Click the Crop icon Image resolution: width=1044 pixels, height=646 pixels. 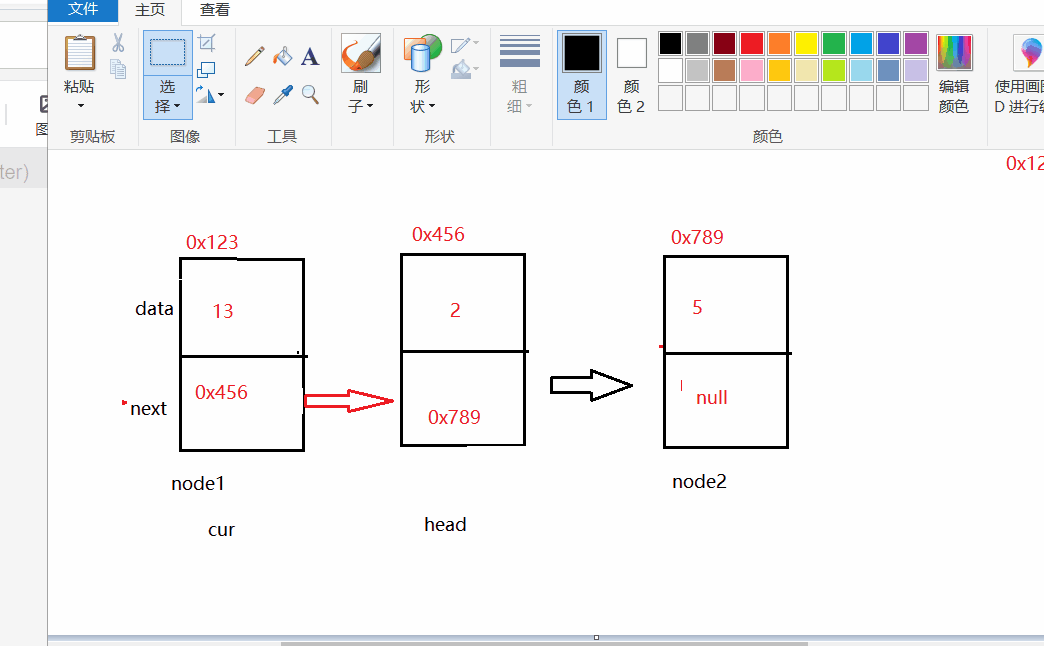click(x=207, y=43)
